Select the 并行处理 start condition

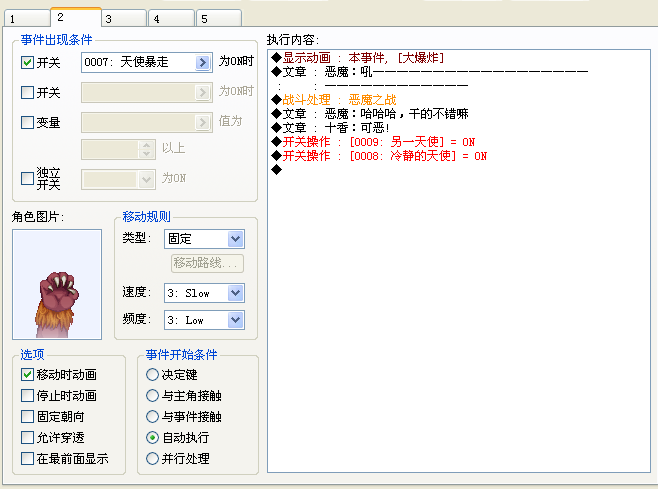pos(152,458)
